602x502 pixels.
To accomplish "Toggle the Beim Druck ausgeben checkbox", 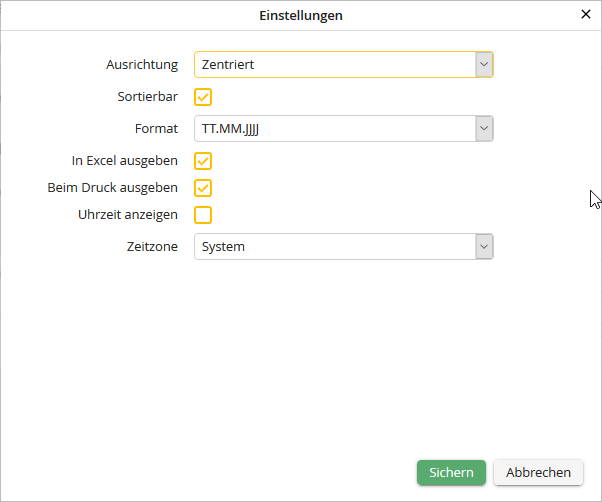I will (x=203, y=188).
